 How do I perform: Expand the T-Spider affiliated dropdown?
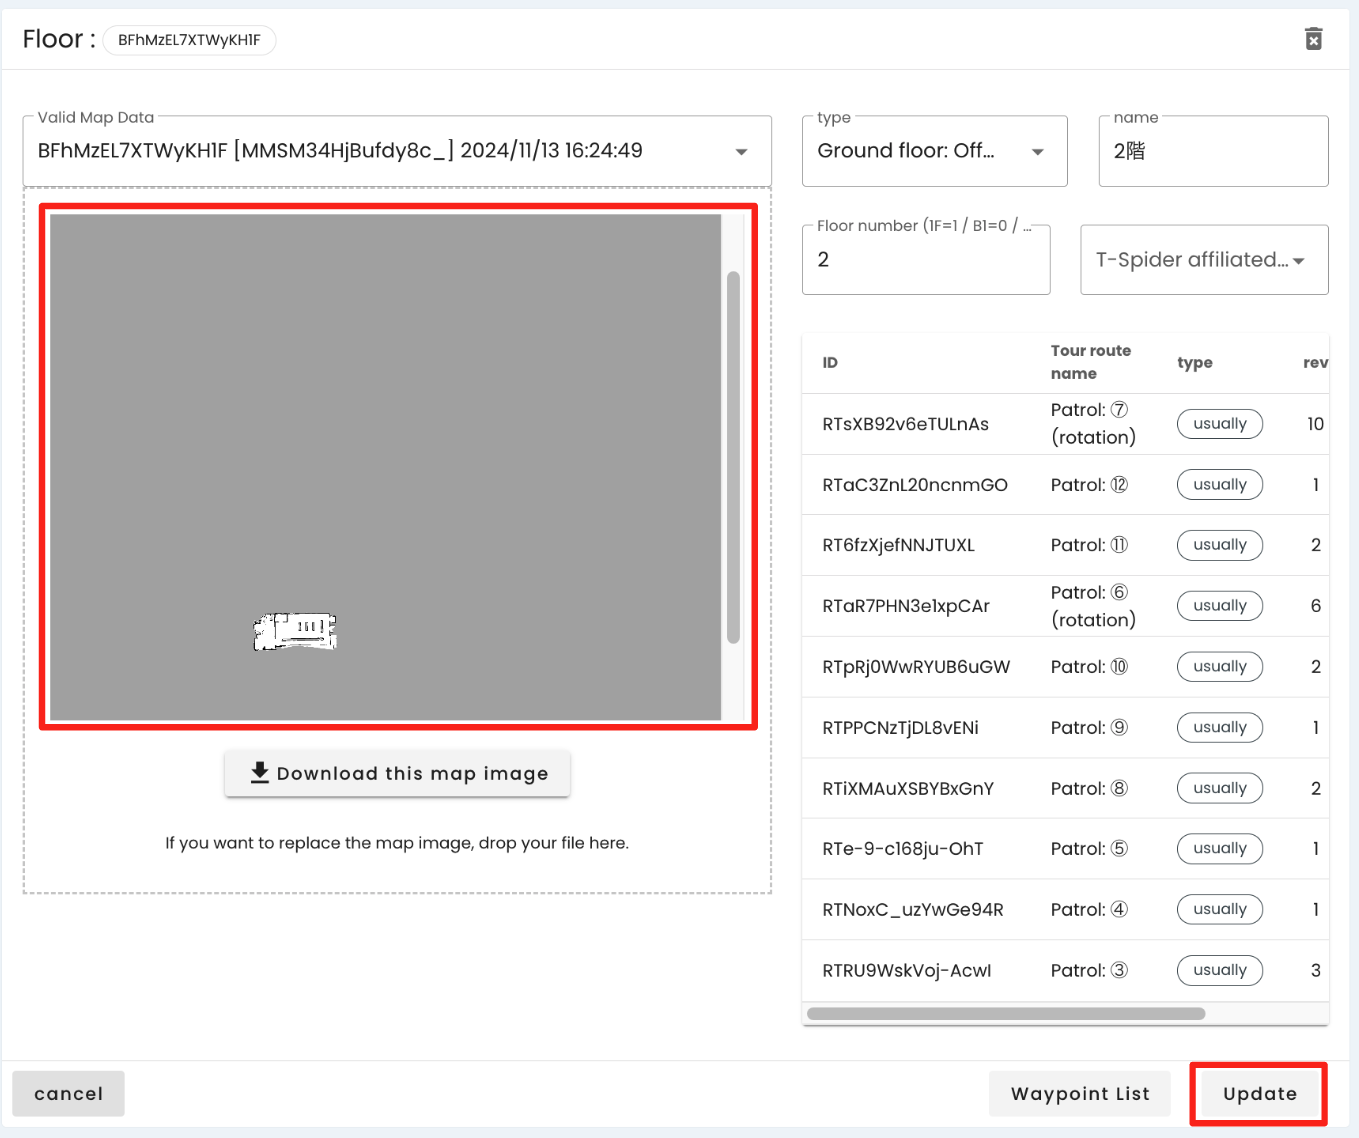[x=1204, y=260]
